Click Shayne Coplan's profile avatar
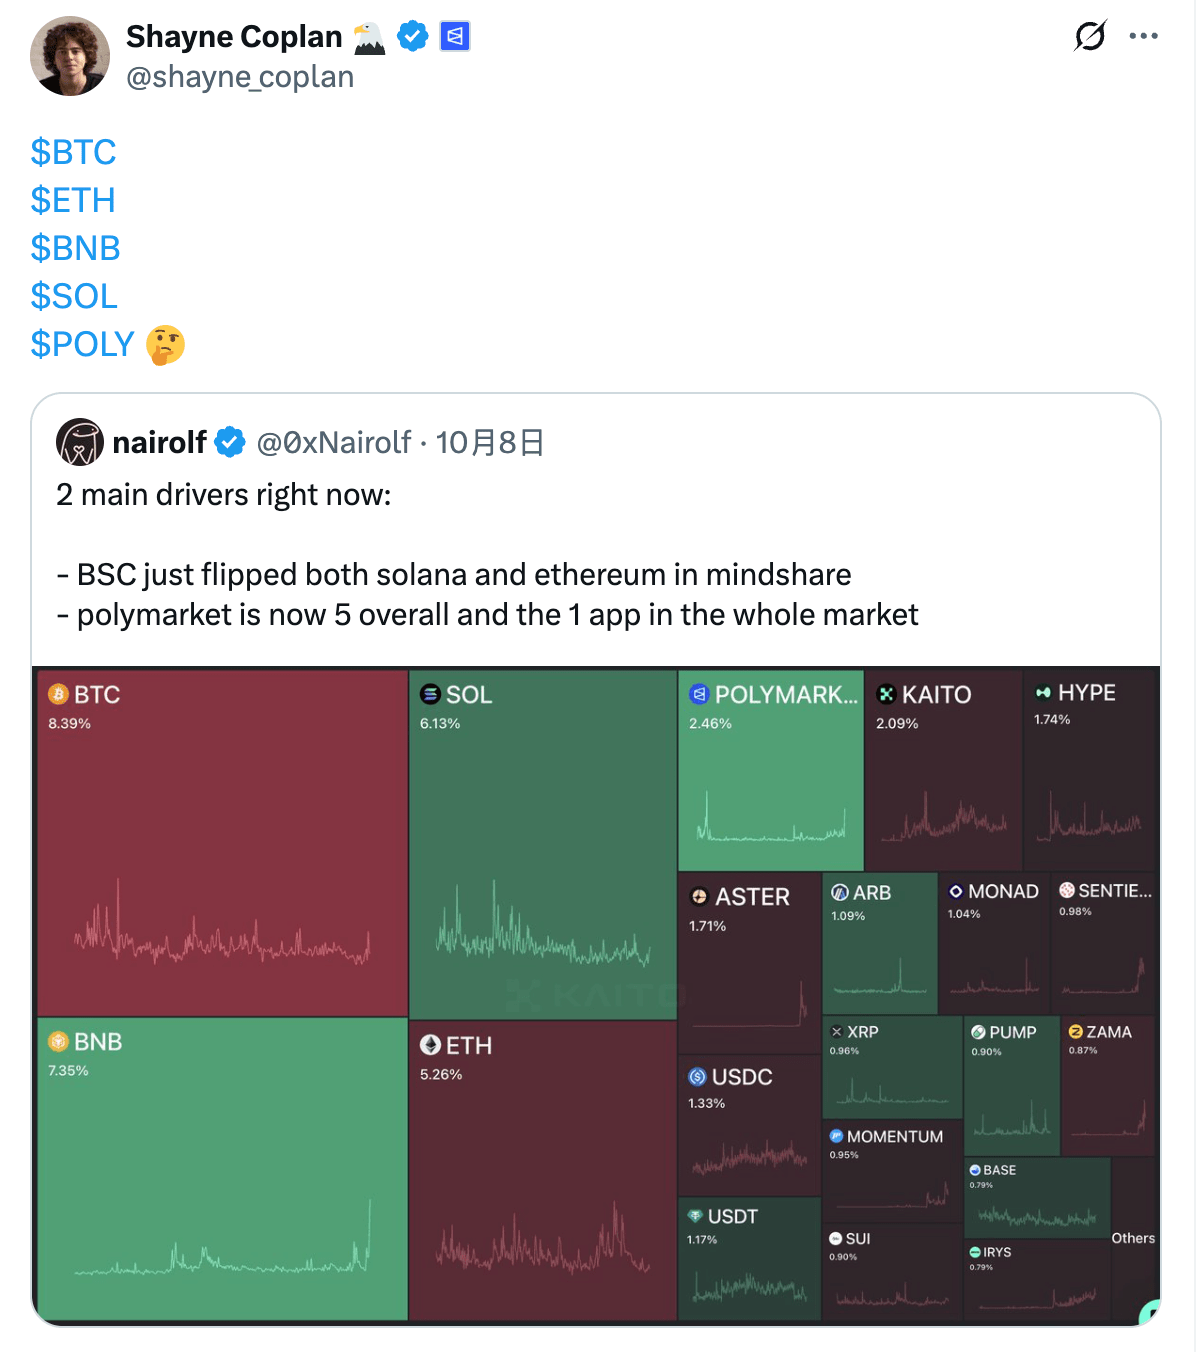Viewport: 1200px width, 1352px height. click(69, 56)
